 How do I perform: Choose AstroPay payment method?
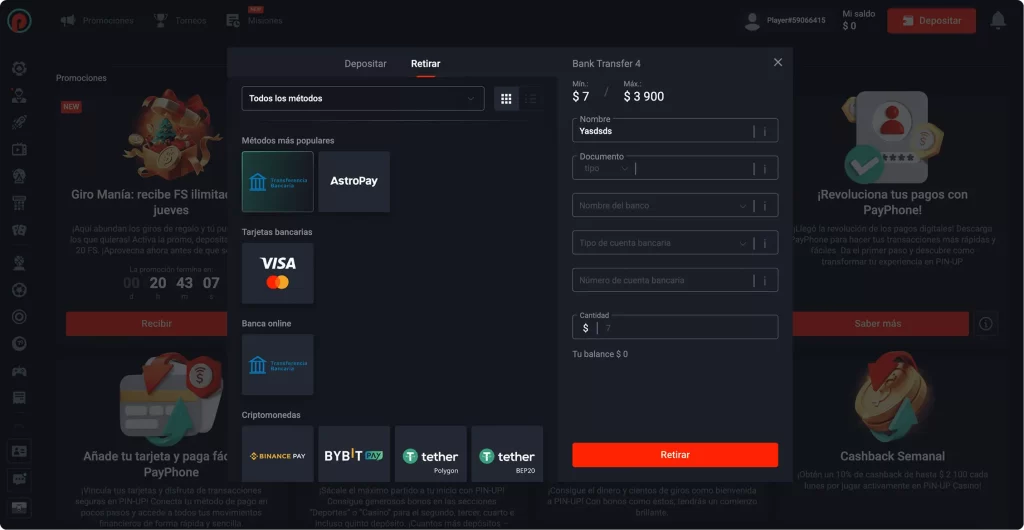pyautogui.click(x=354, y=182)
